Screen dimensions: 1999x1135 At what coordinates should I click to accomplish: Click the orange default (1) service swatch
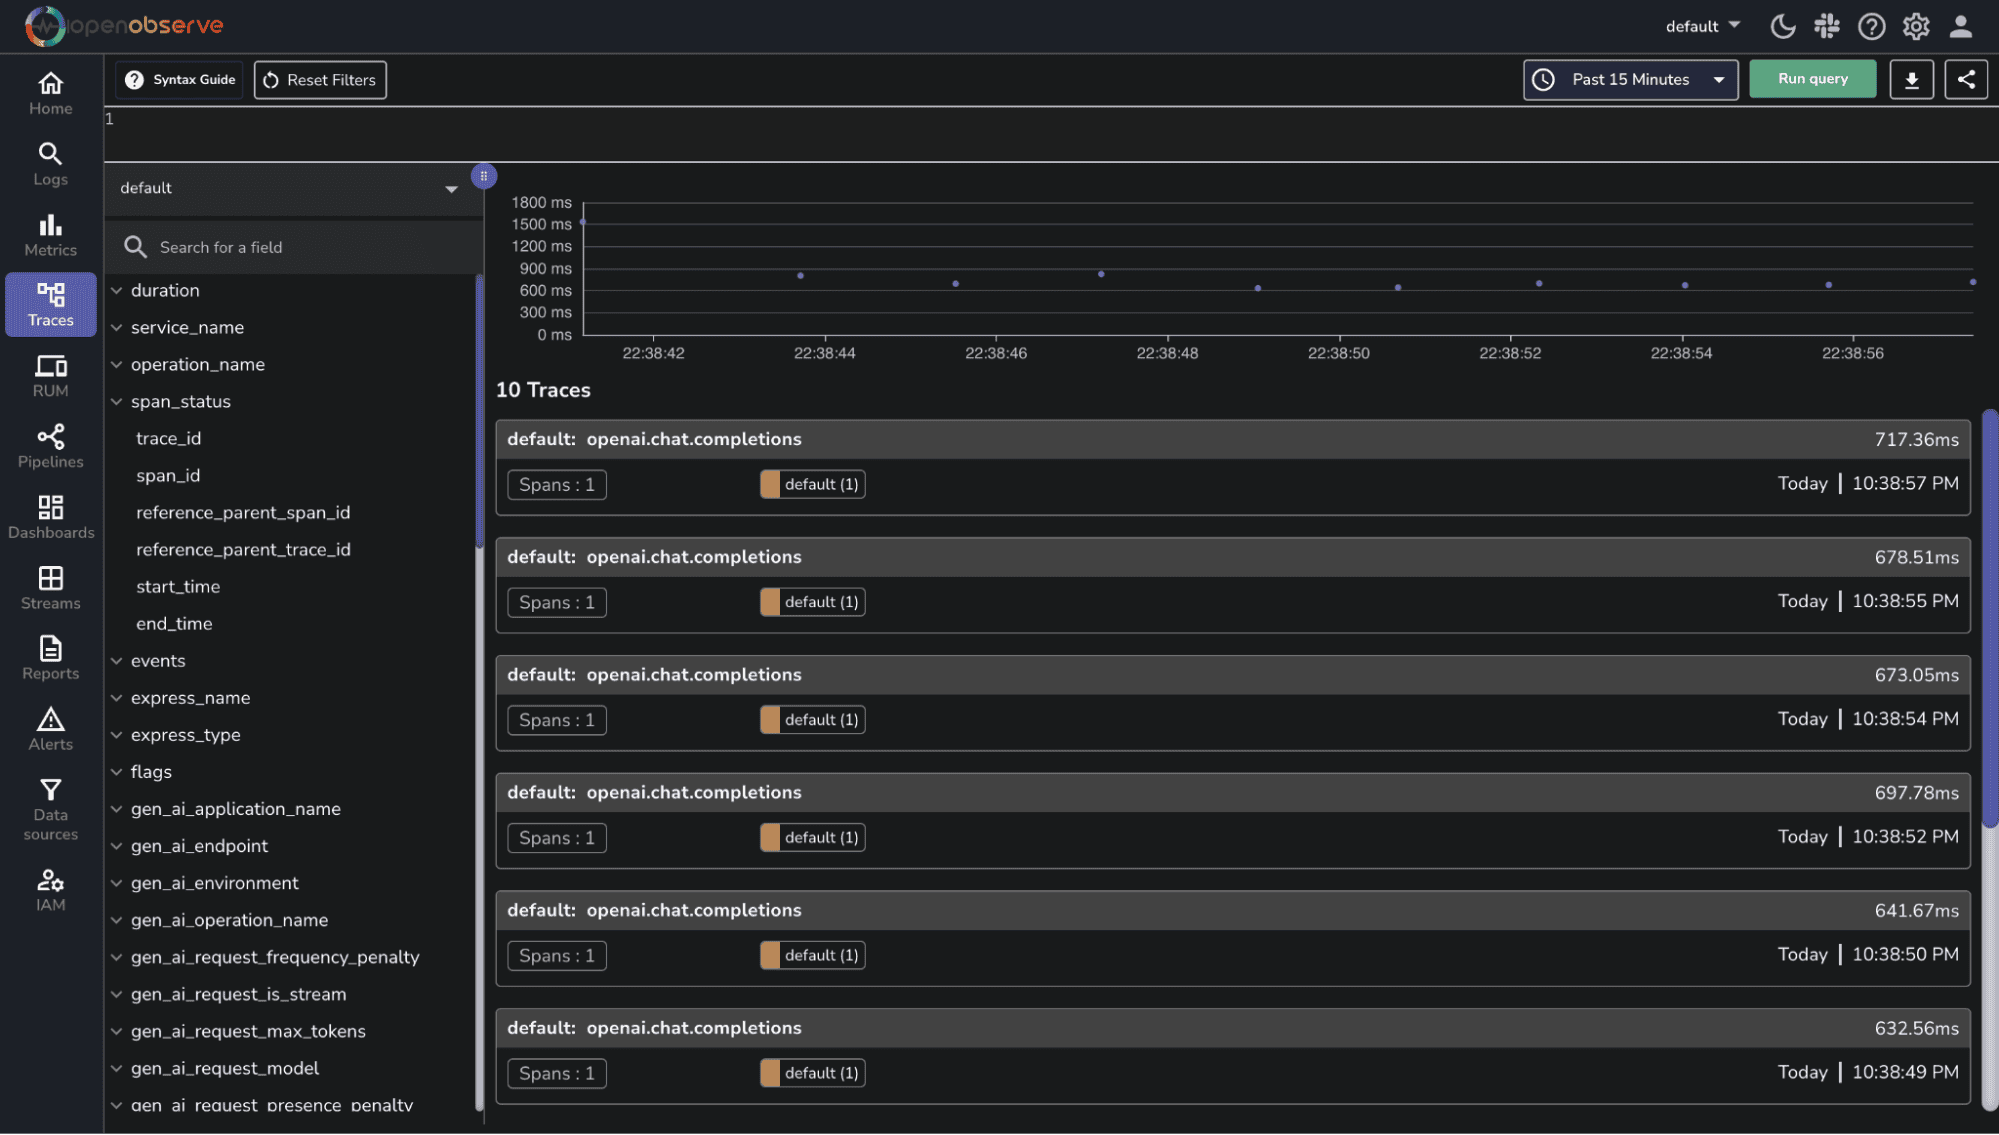click(770, 485)
